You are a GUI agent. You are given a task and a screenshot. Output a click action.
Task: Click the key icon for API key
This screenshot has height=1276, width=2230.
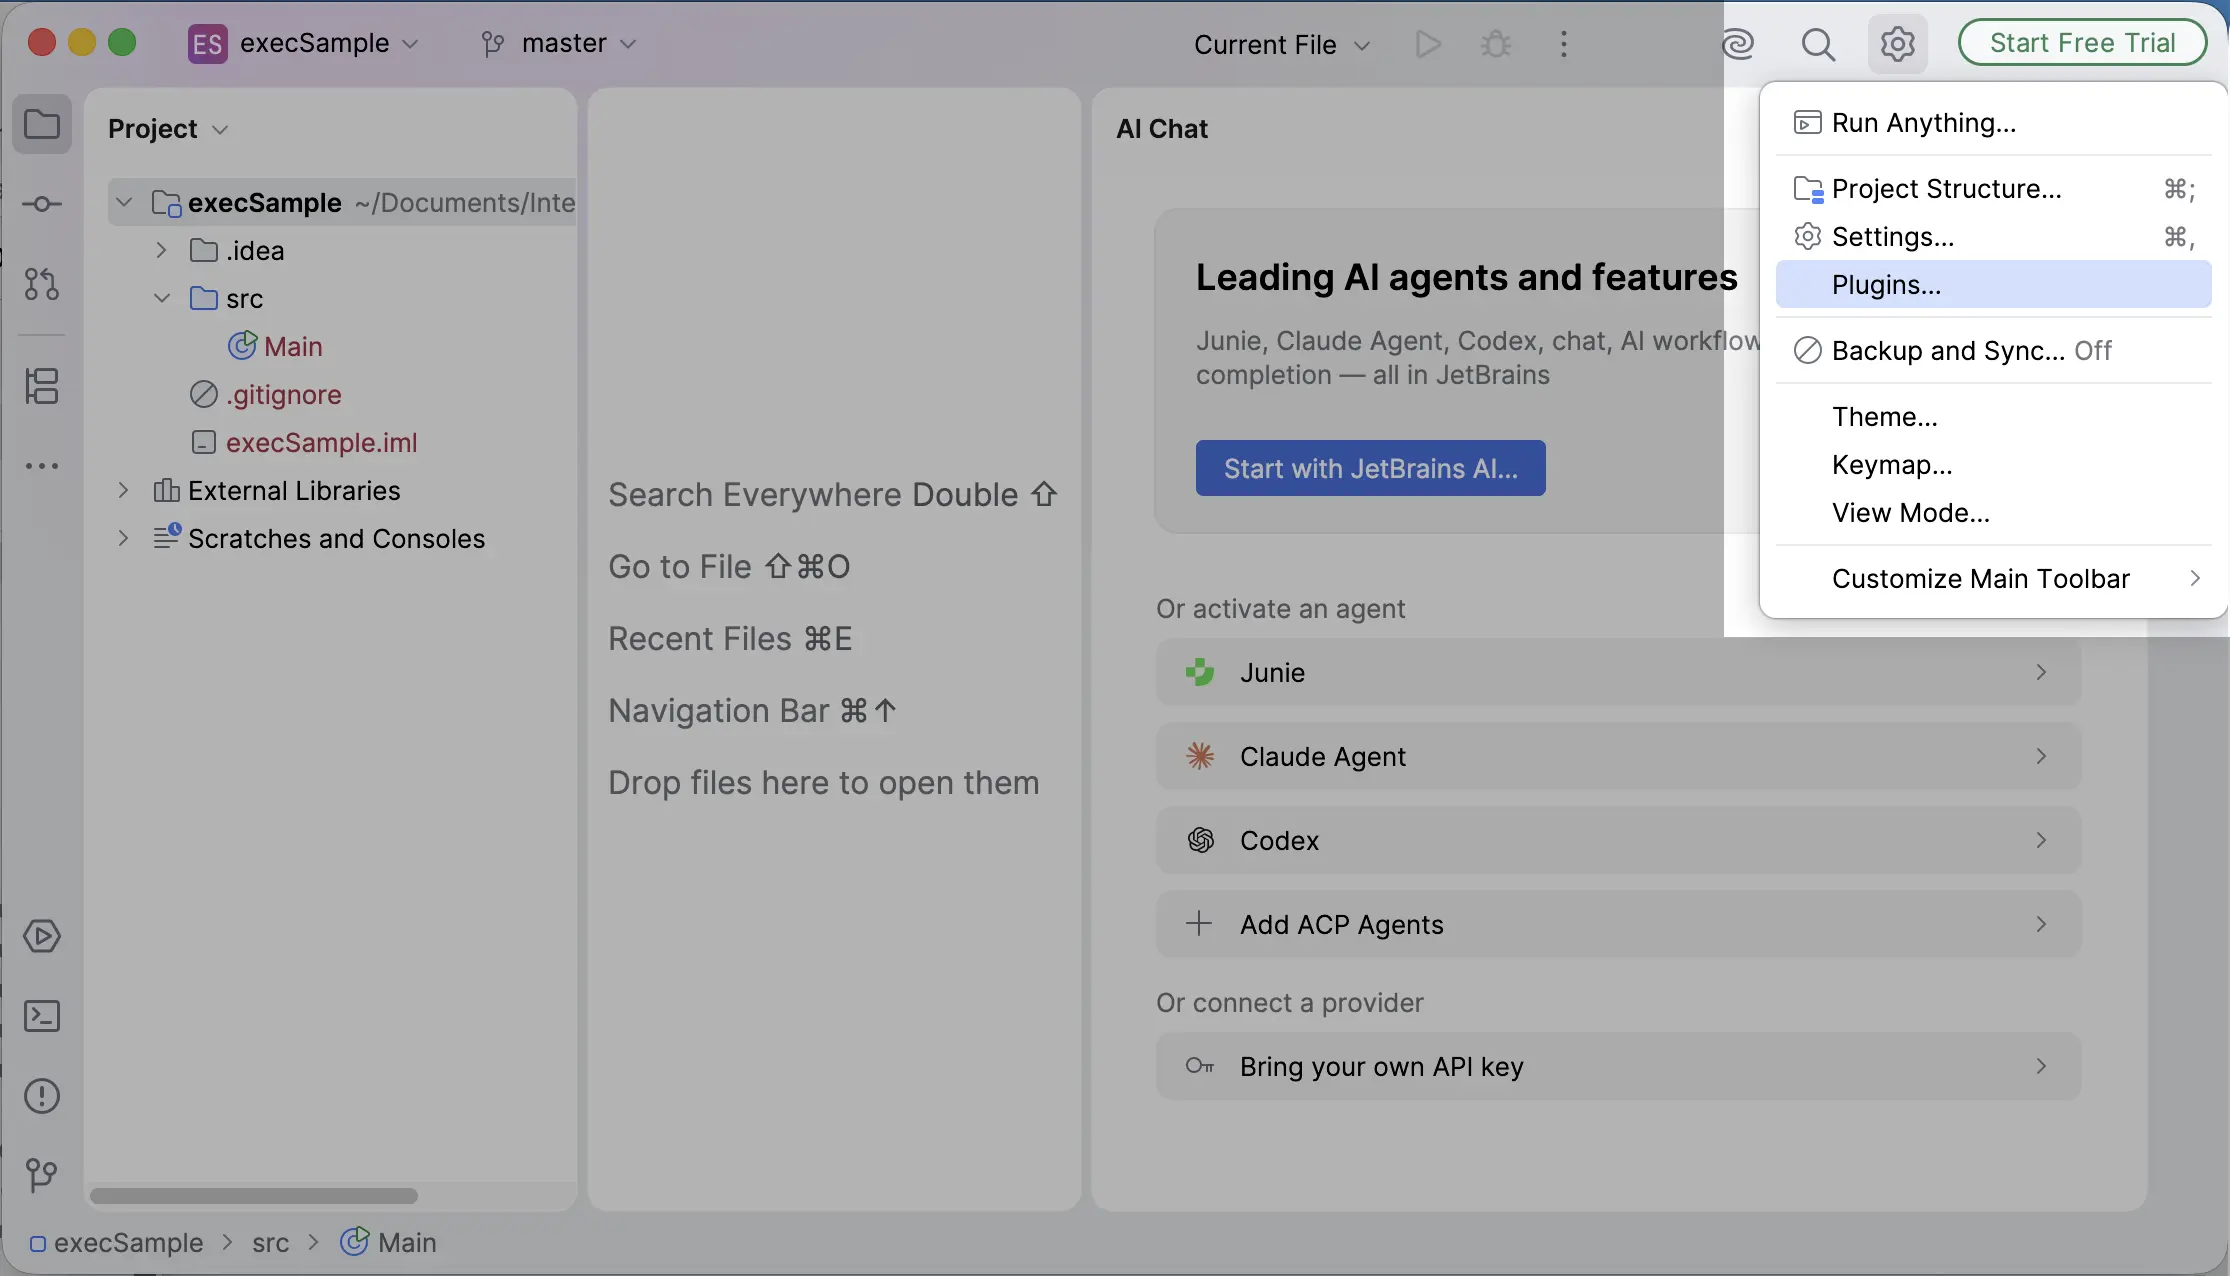pyautogui.click(x=1200, y=1066)
